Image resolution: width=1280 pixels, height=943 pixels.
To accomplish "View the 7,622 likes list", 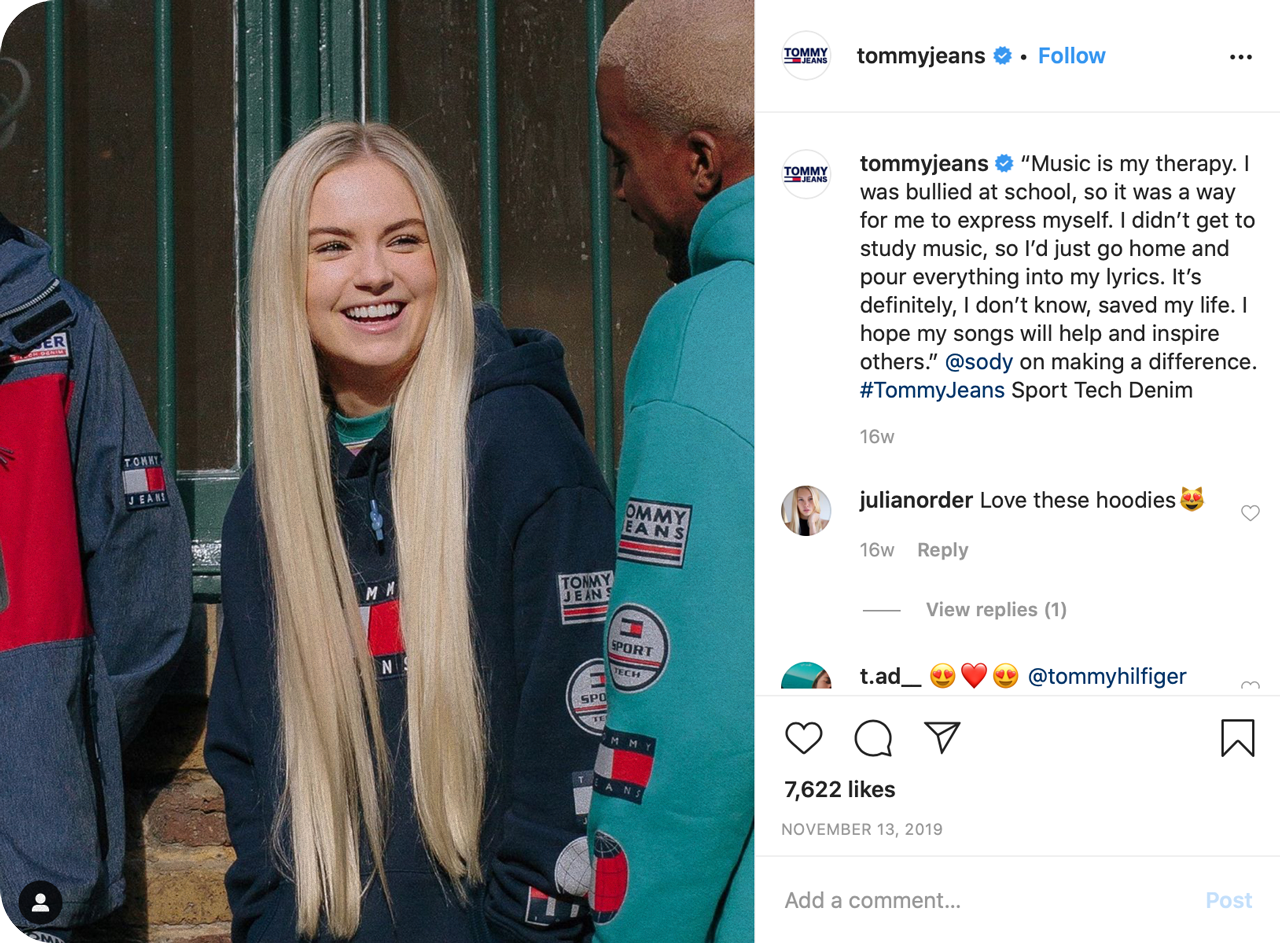I will (840, 789).
